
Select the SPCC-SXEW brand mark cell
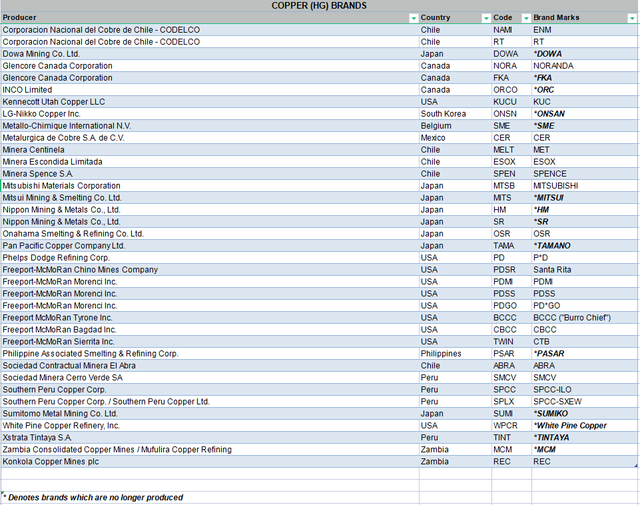[584, 402]
